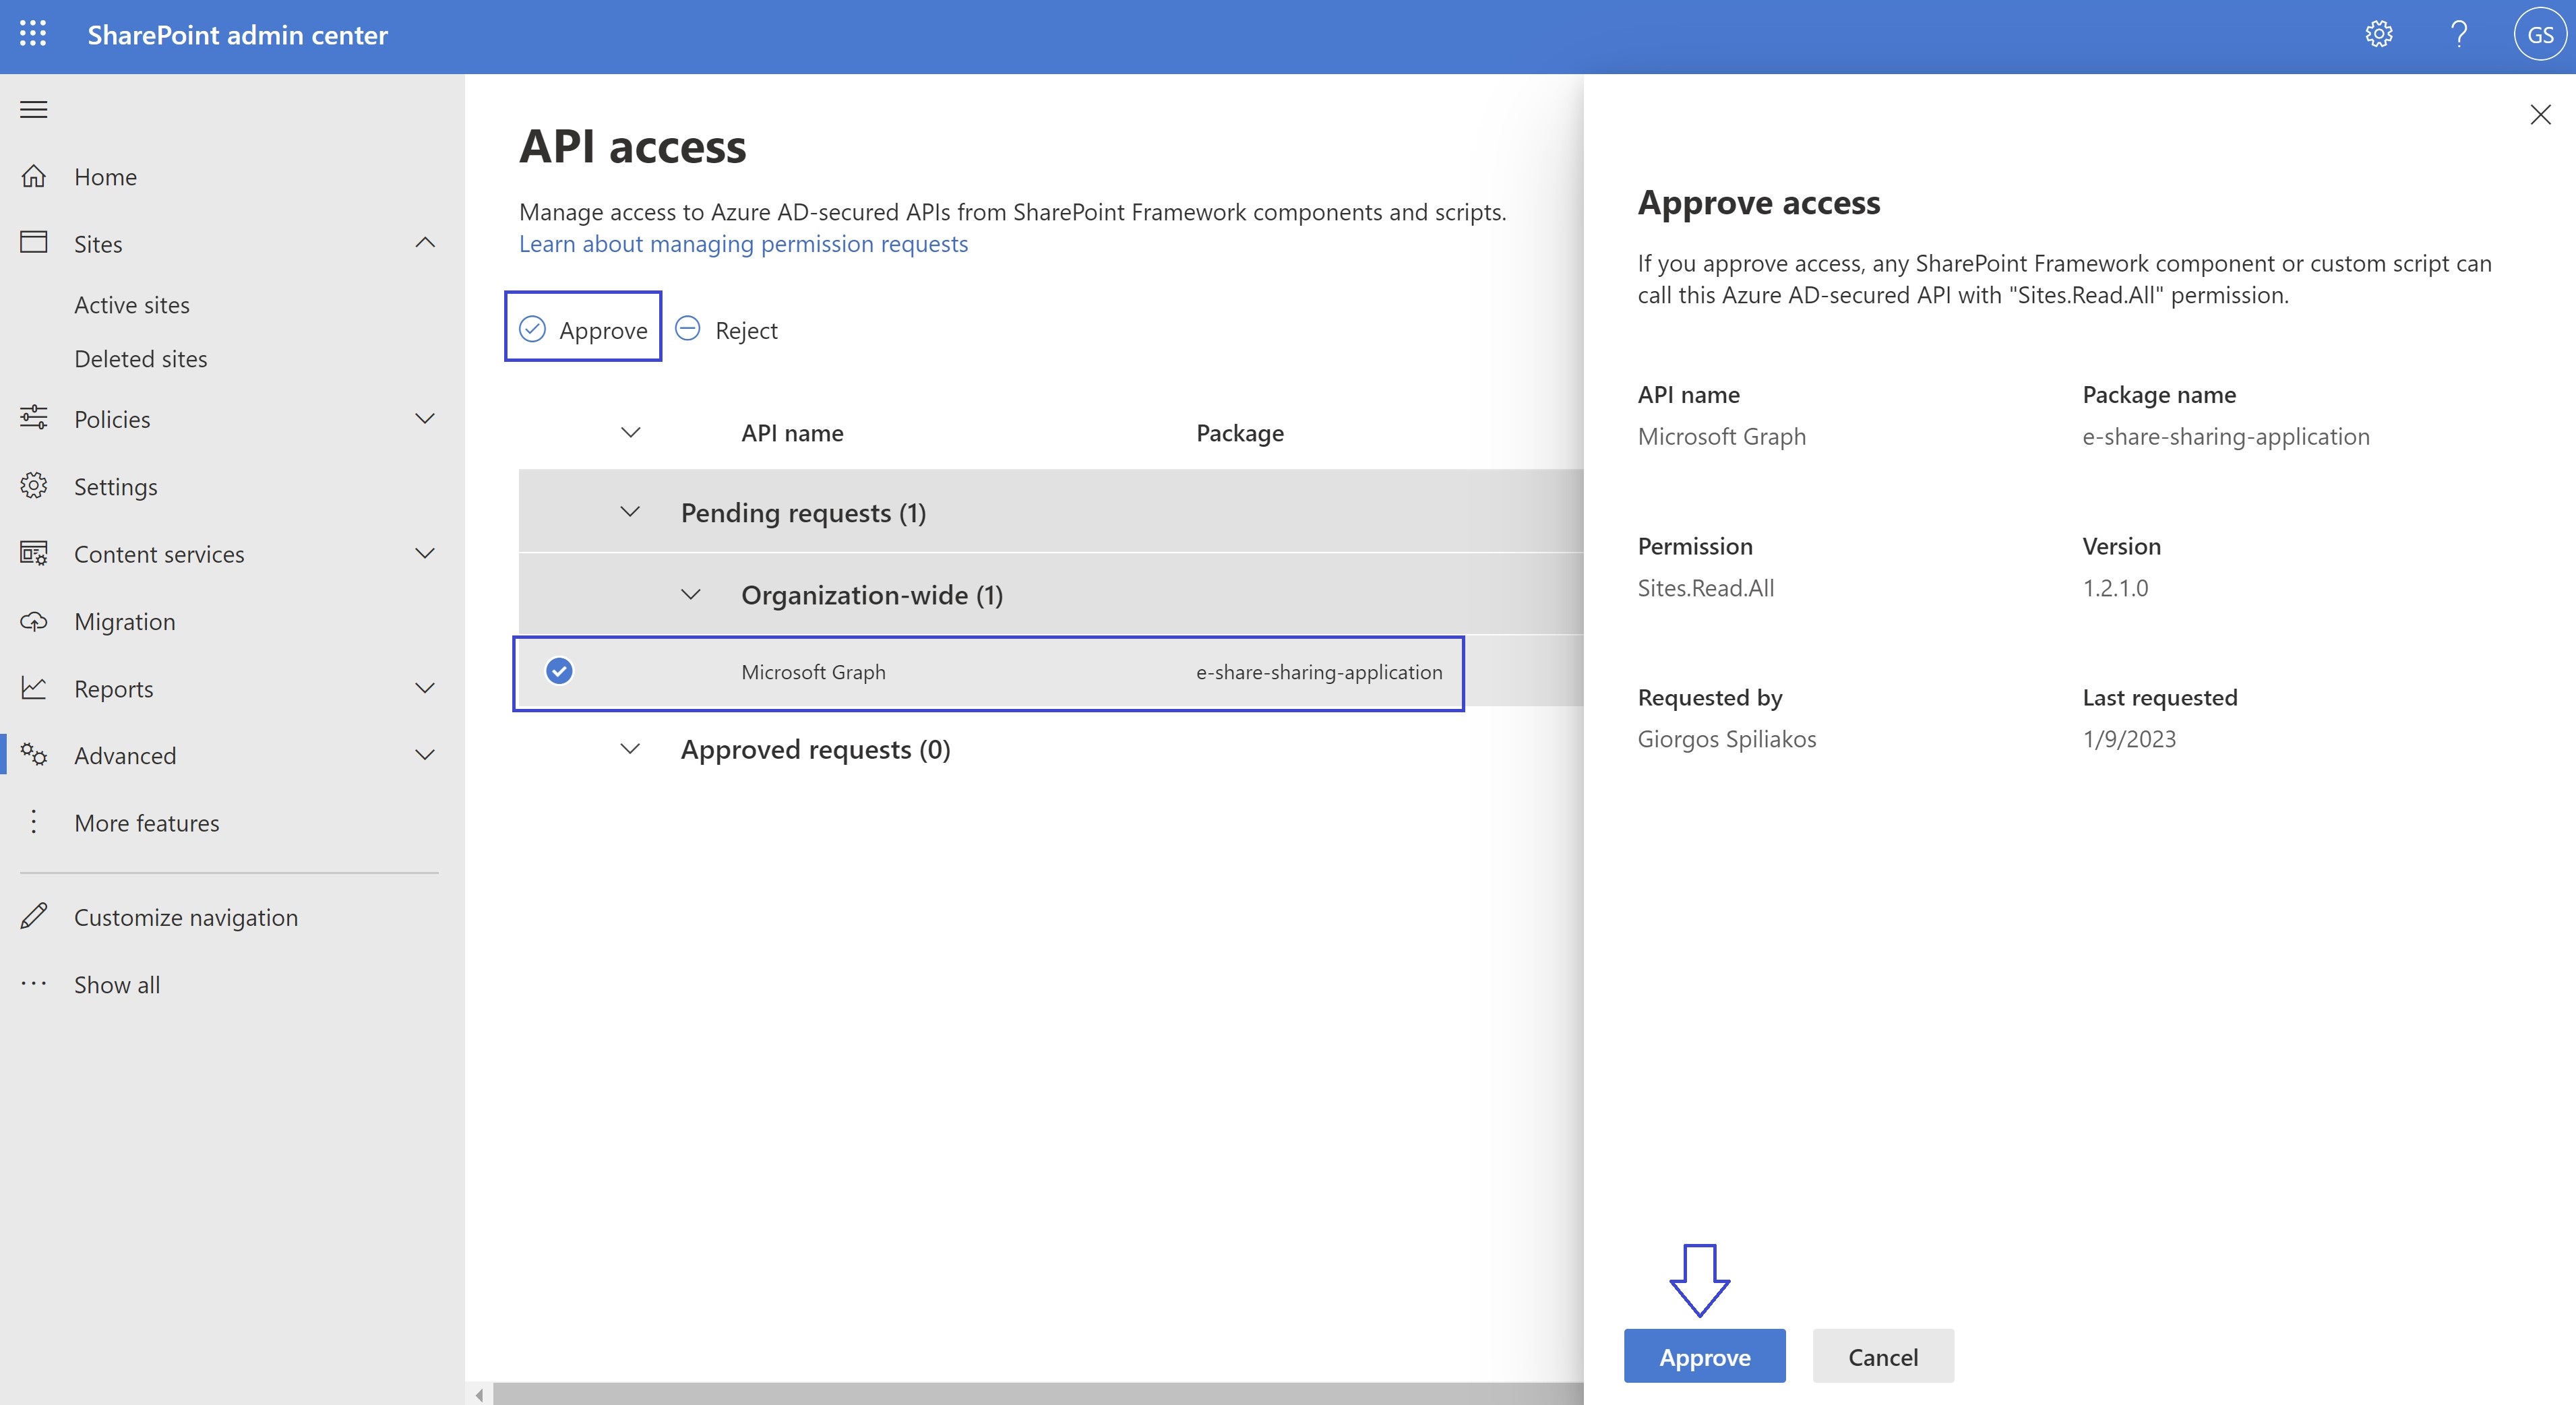The height and width of the screenshot is (1405, 2576).
Task: Click the scrollbar left arrow
Action: [480, 1394]
